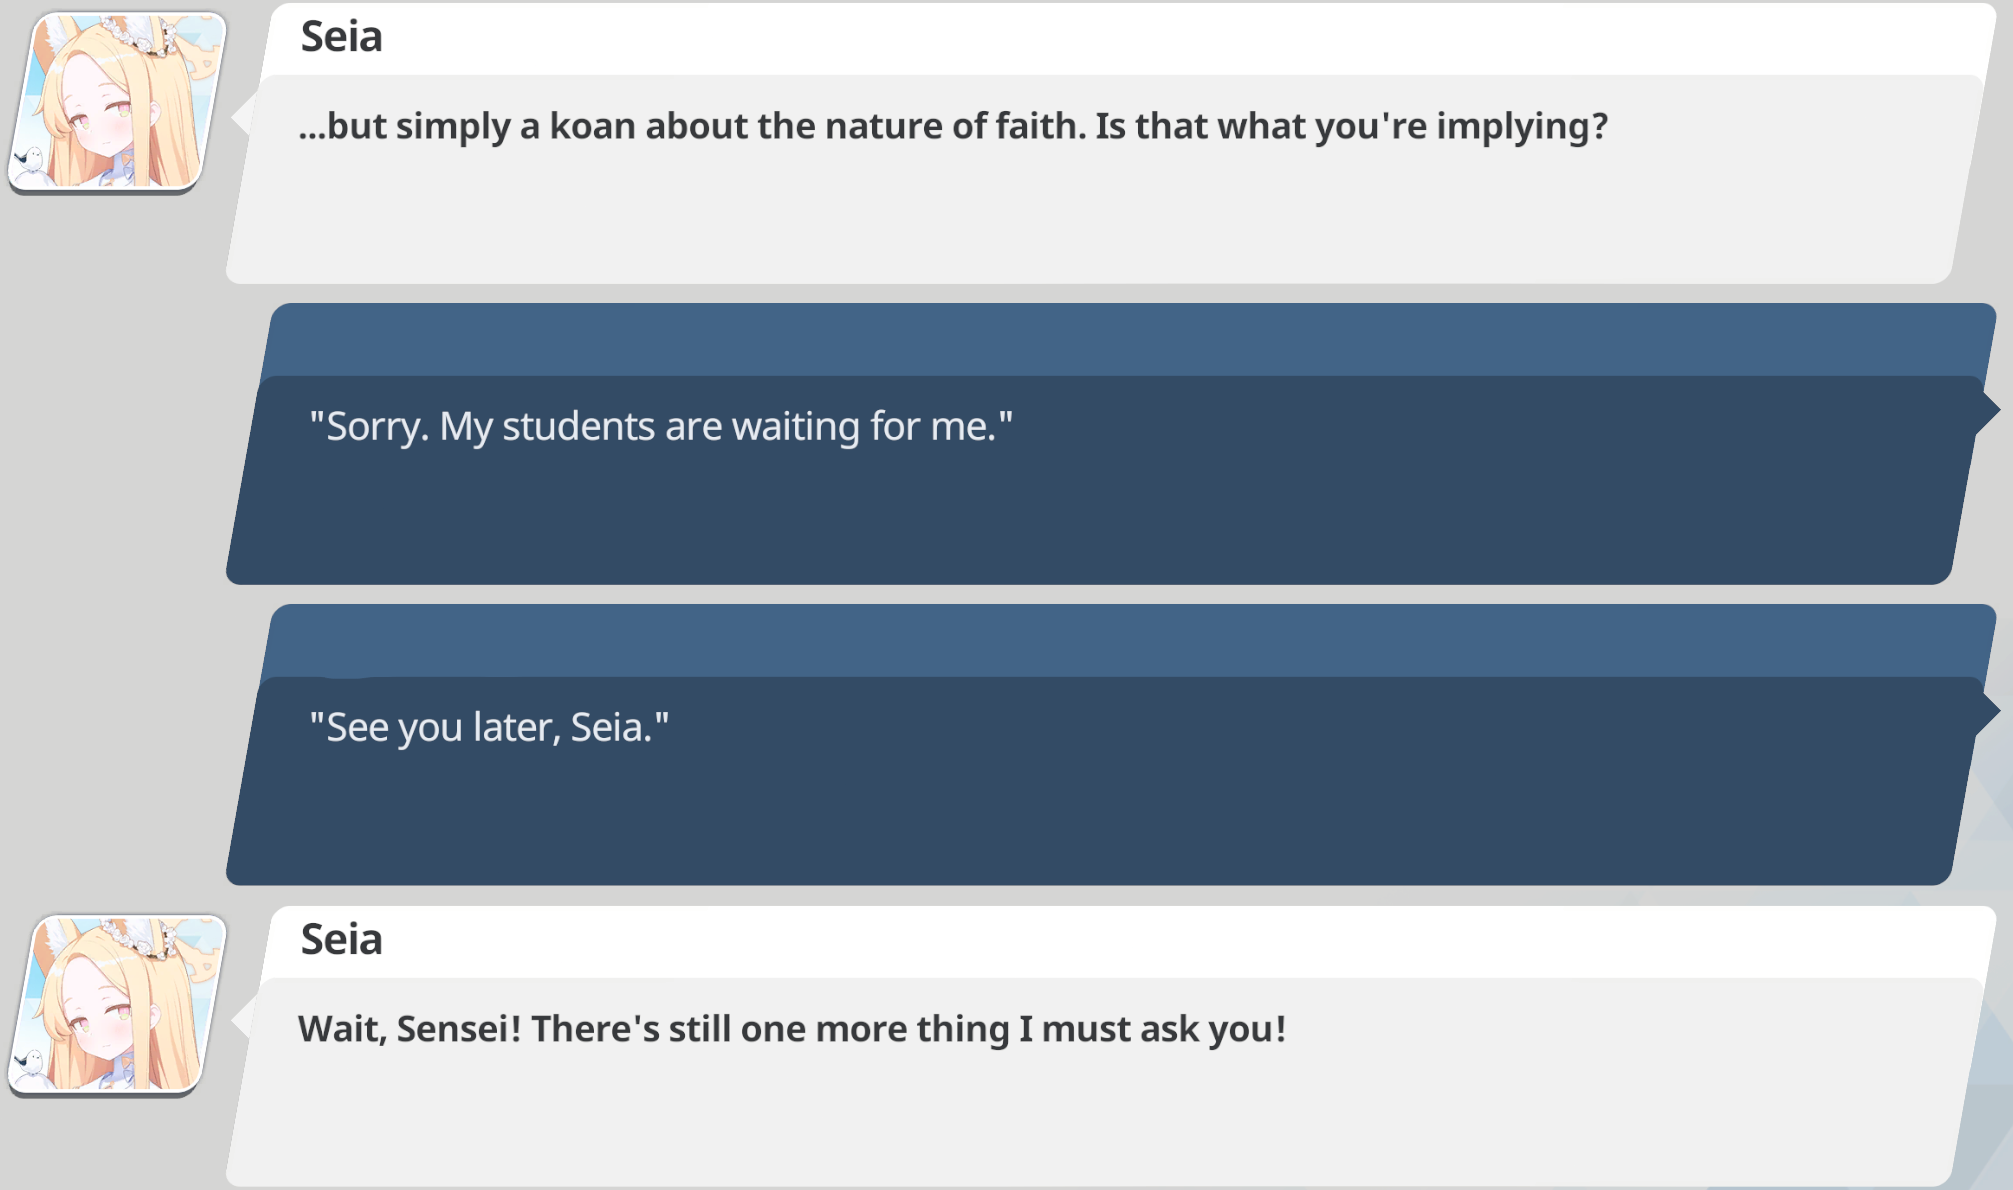Click the small white bird on top avatar
Viewport: 2013px width, 1190px height.
30,160
